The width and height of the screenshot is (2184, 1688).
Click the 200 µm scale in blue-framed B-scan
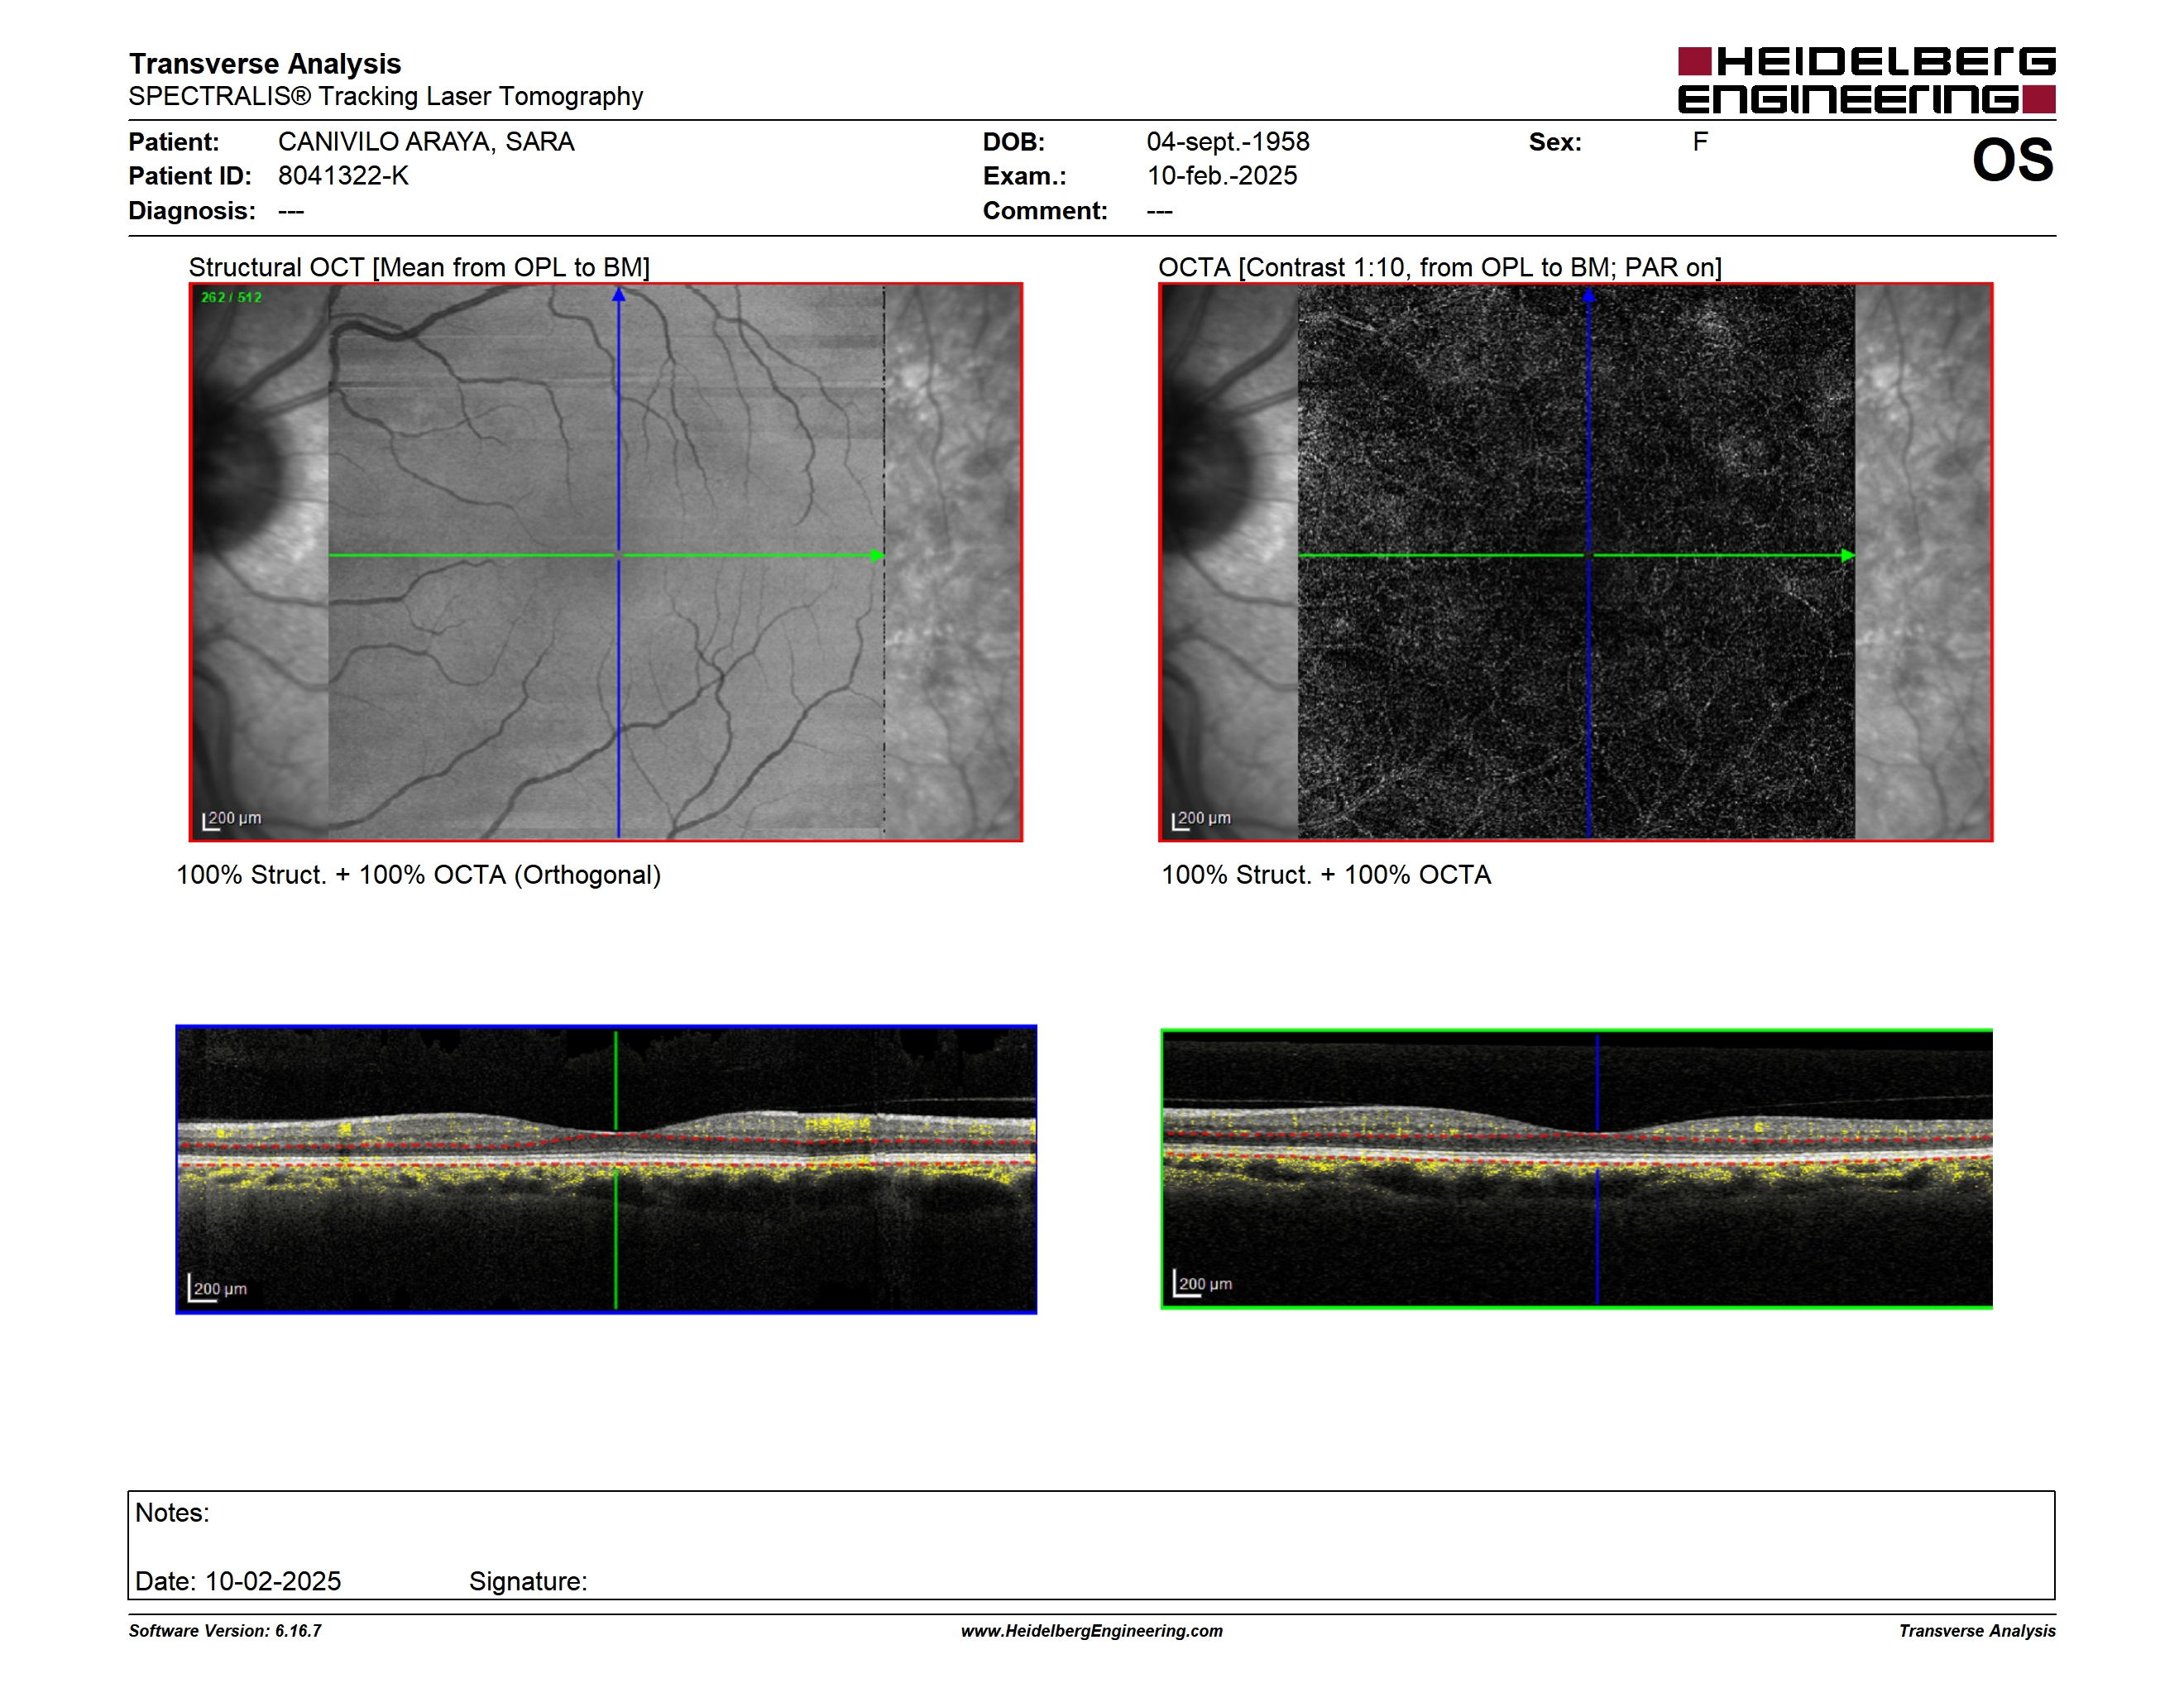pyautogui.click(x=218, y=1289)
